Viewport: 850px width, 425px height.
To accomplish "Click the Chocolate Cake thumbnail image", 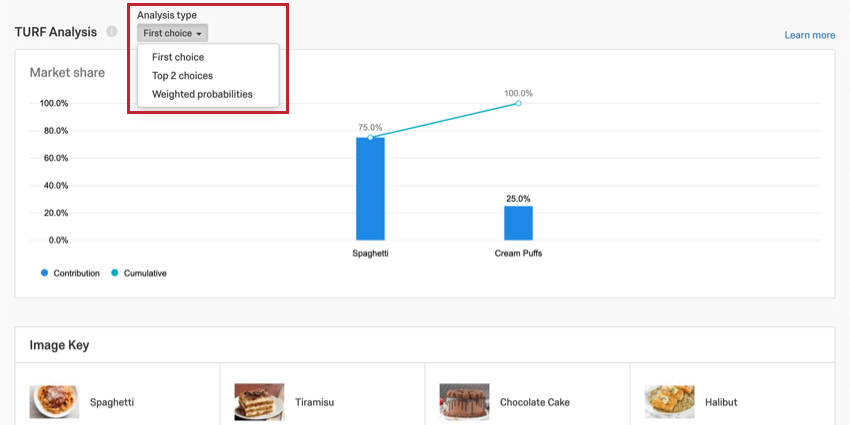I will (x=464, y=402).
